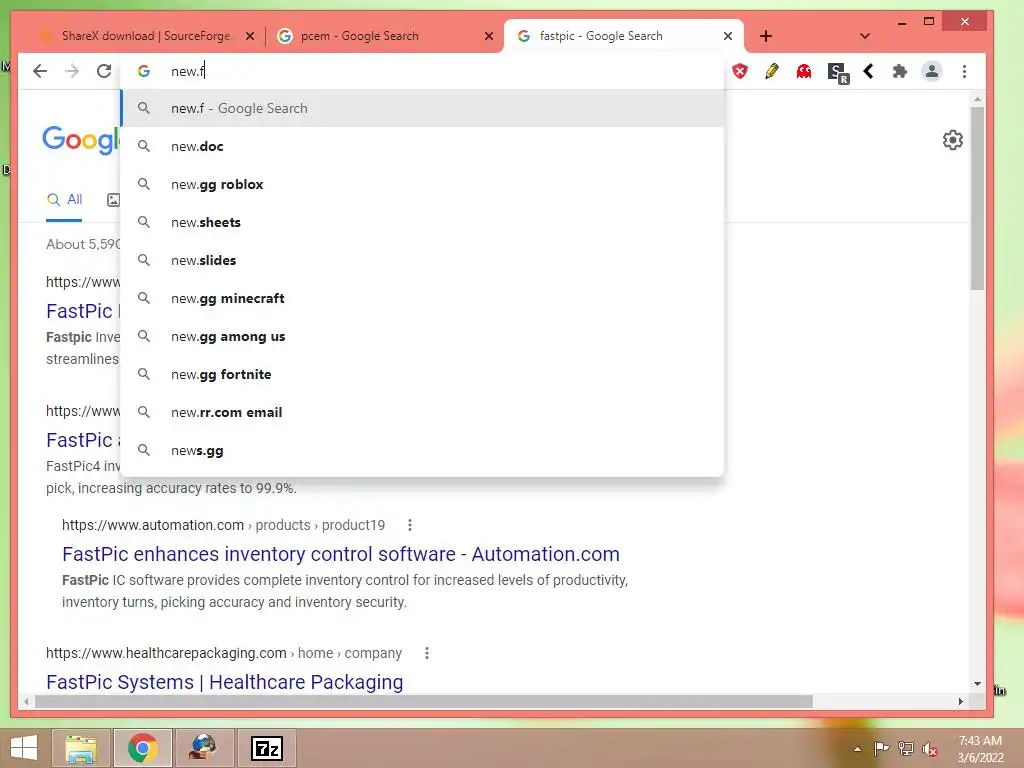Choose the new.rr.com email suggestion
Viewport: 1024px width, 768px height.
click(x=423, y=412)
